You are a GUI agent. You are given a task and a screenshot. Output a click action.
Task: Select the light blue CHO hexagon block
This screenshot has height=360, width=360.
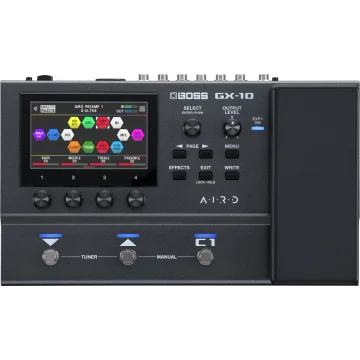coord(117,147)
